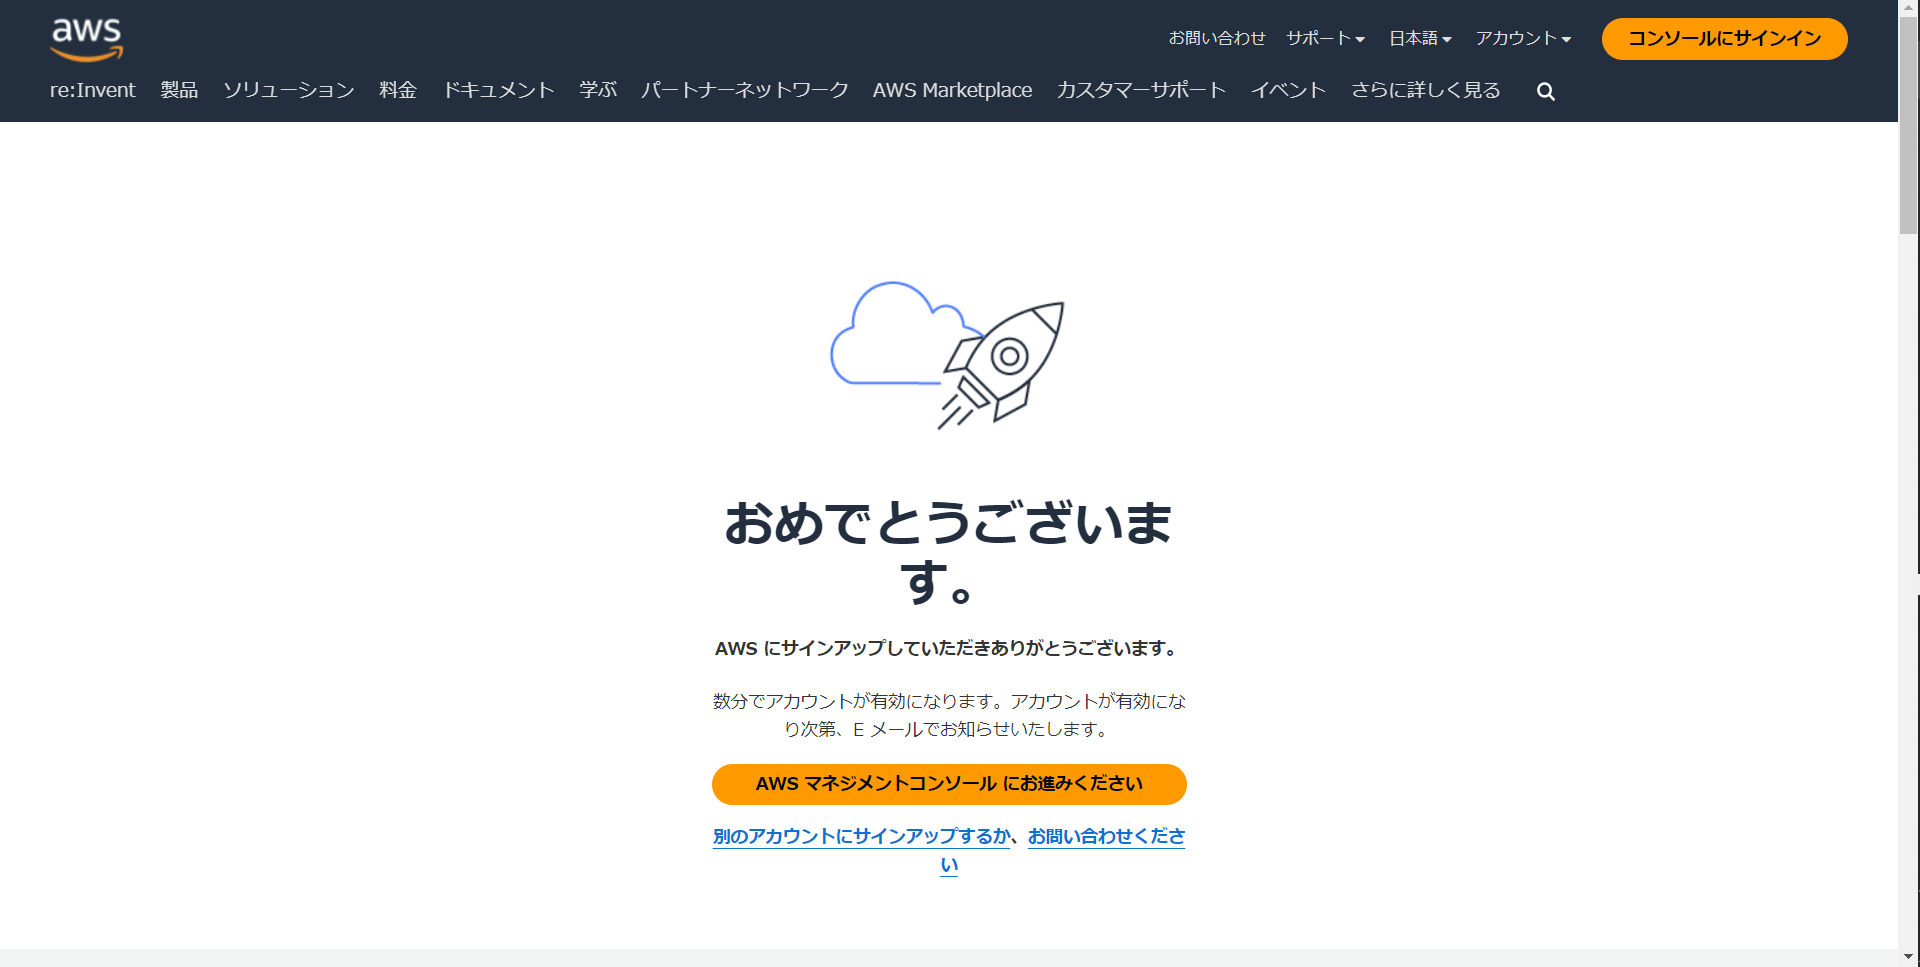Image resolution: width=1920 pixels, height=967 pixels.
Task: Open the 料金 page from the menu
Action: point(398,90)
